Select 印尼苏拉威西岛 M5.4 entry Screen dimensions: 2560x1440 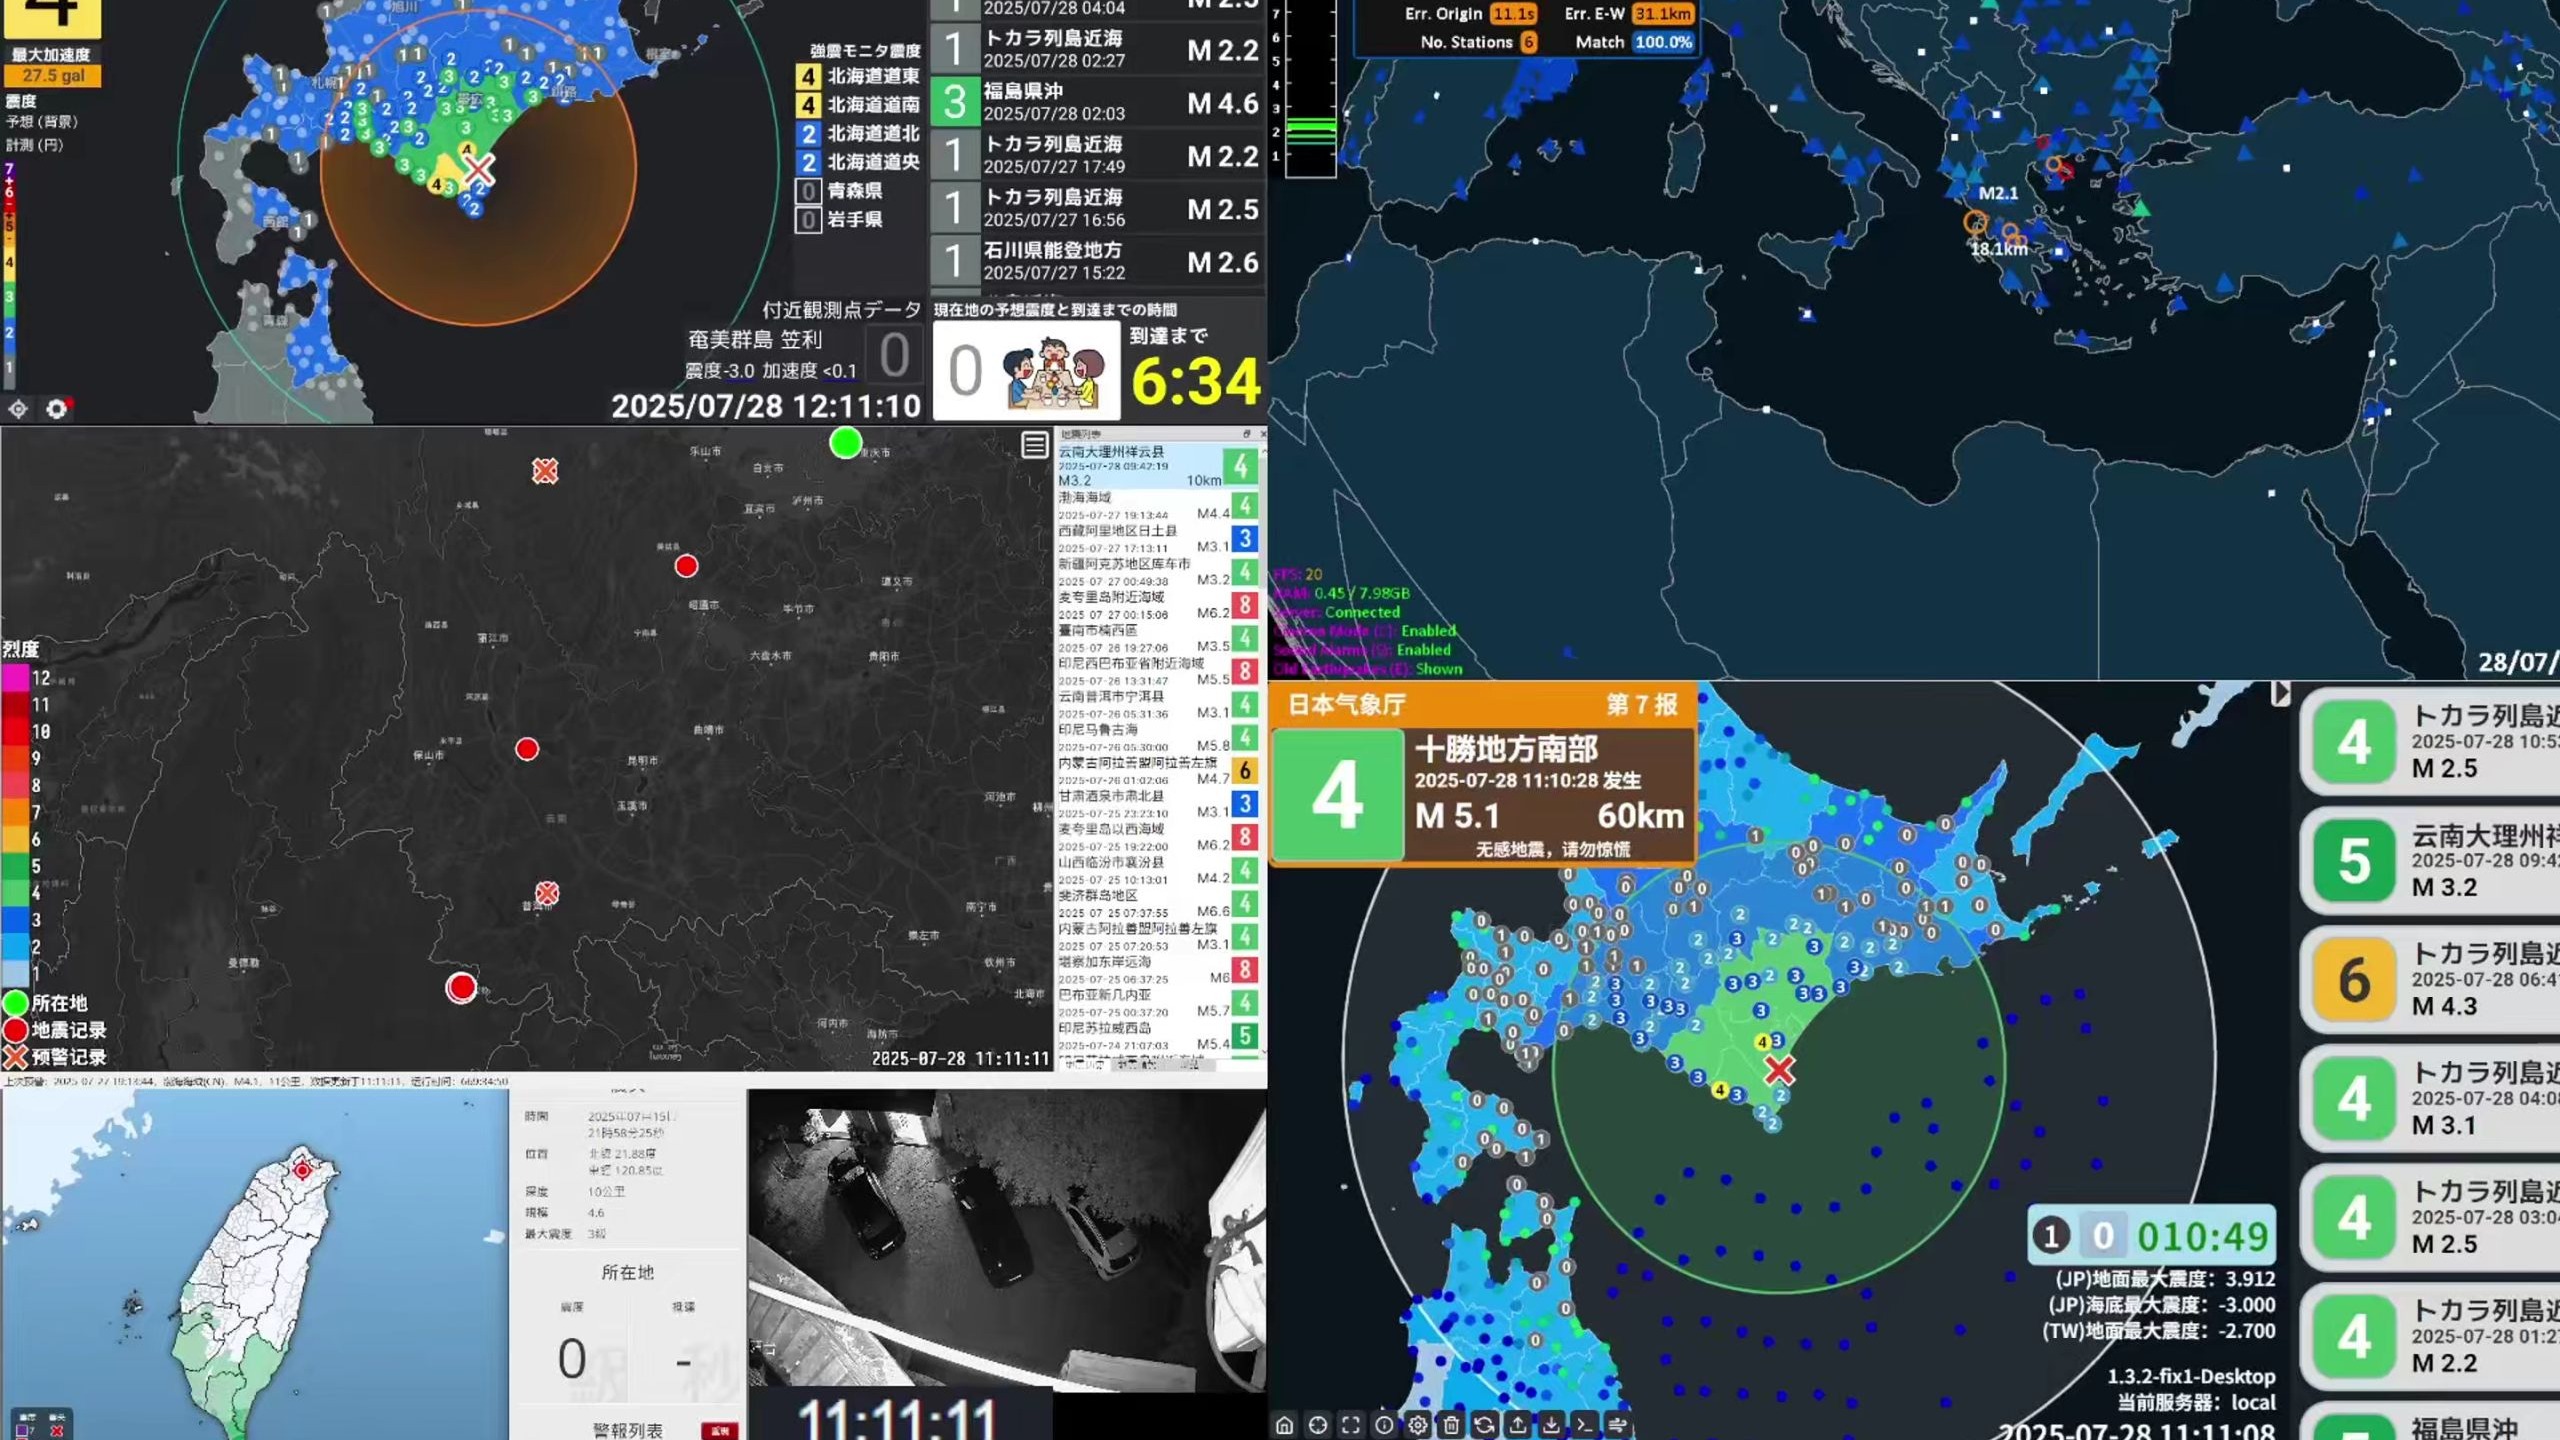(1157, 1036)
